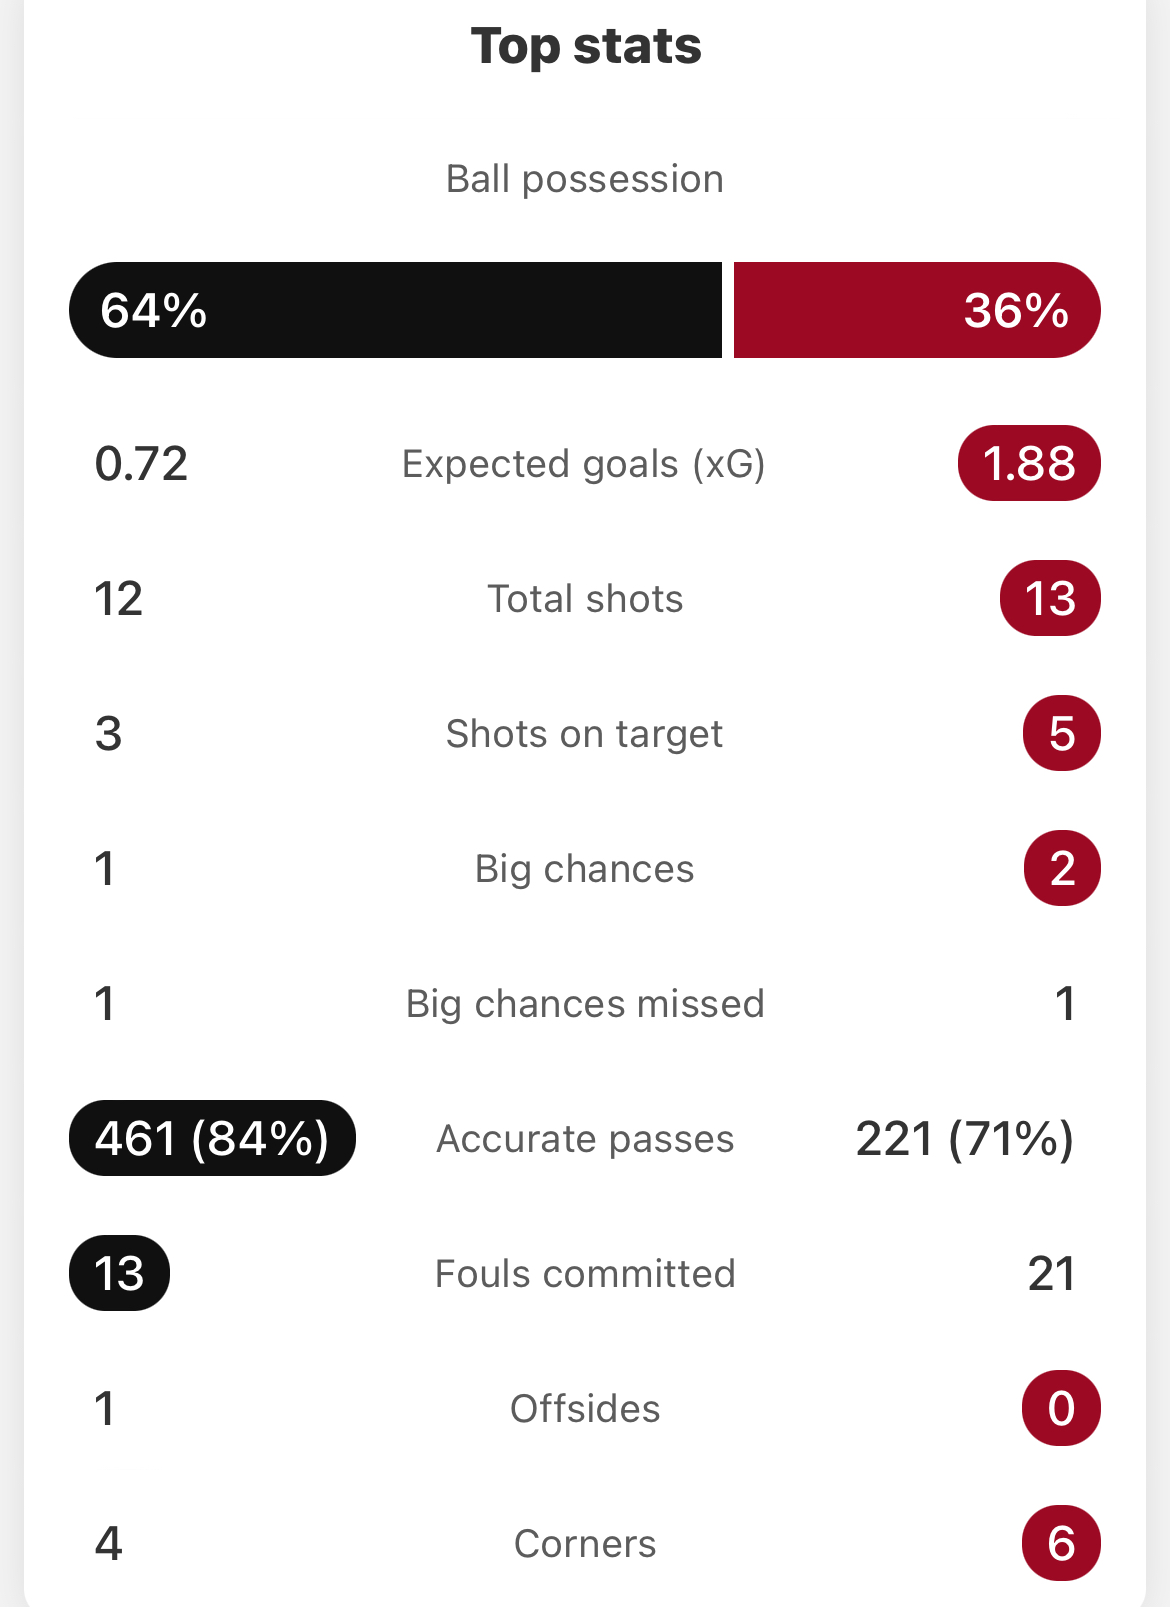Select the black 13 fouls committed badge
The width and height of the screenshot is (1170, 1607).
click(x=119, y=1273)
